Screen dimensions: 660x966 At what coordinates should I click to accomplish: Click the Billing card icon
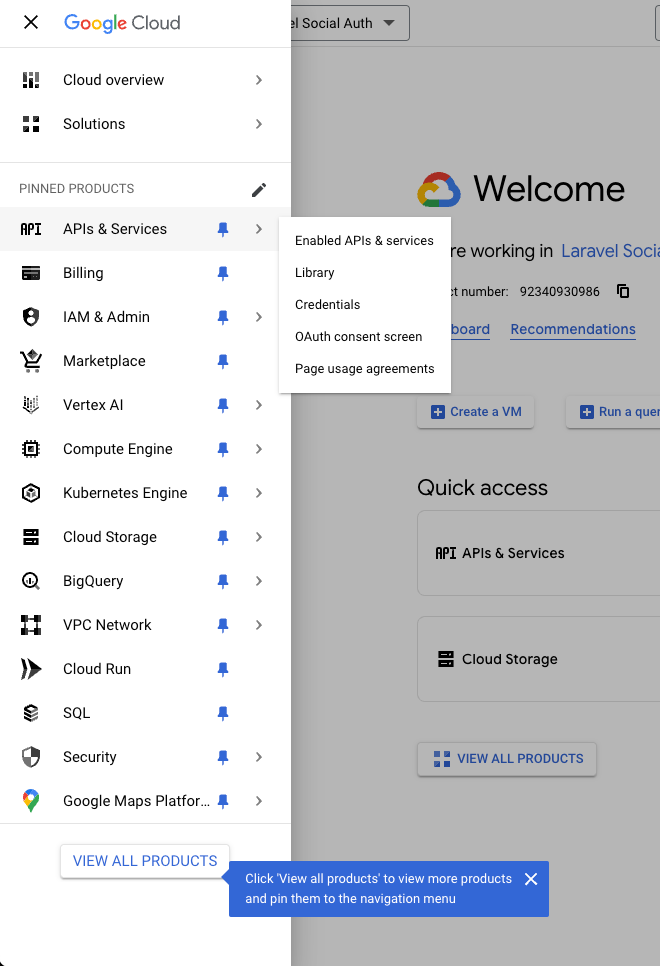[x=31, y=273]
